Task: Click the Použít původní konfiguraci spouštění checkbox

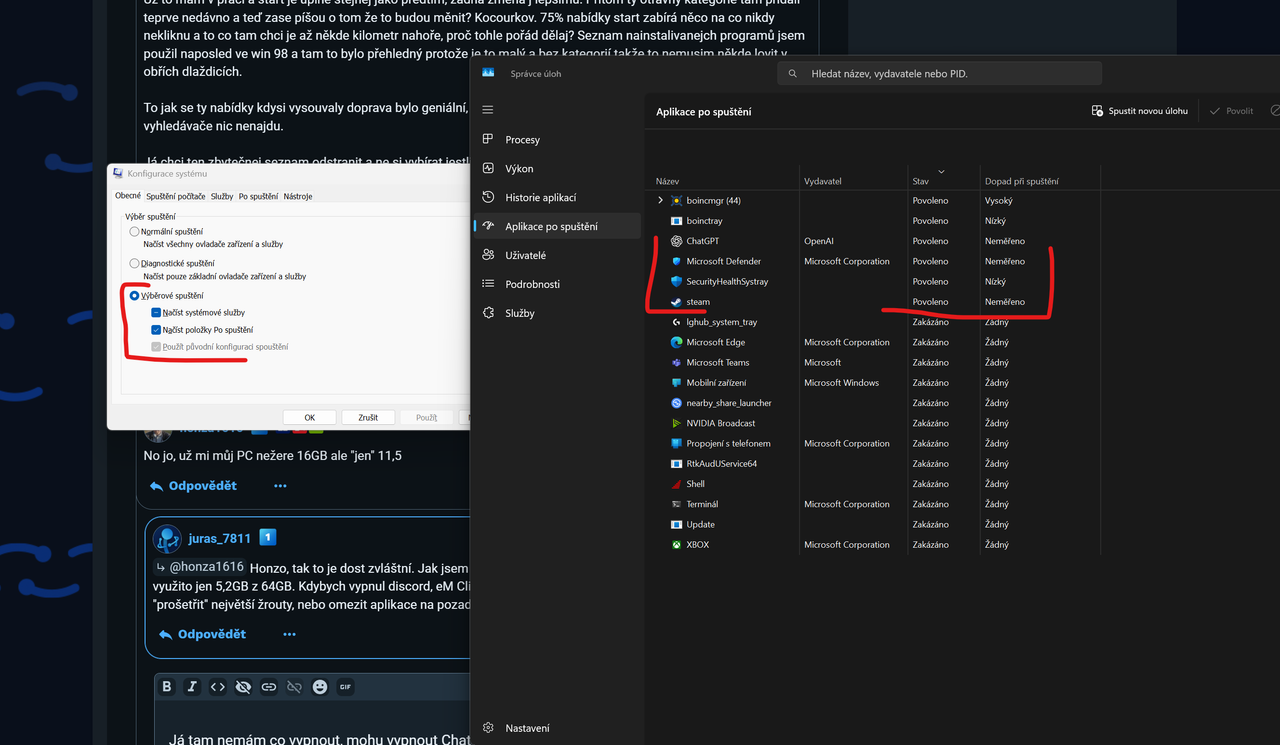Action: pos(156,347)
